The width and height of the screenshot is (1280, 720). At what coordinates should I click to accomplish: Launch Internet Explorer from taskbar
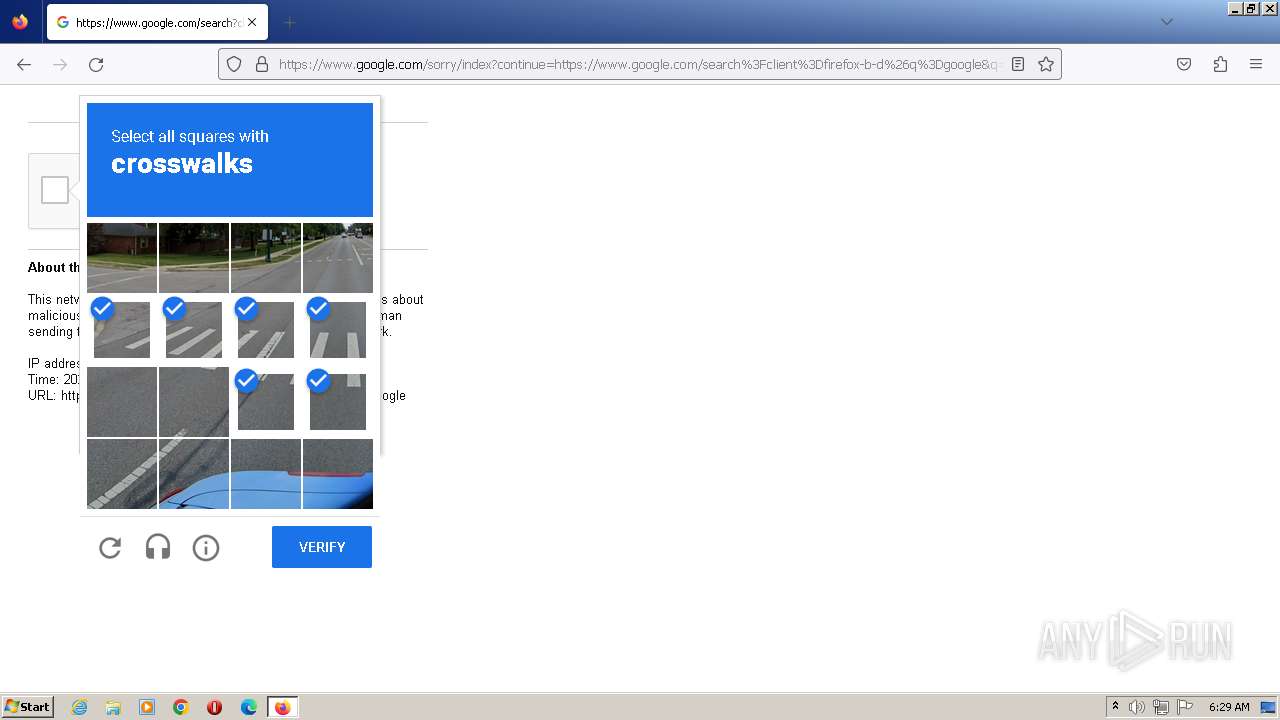coord(79,707)
